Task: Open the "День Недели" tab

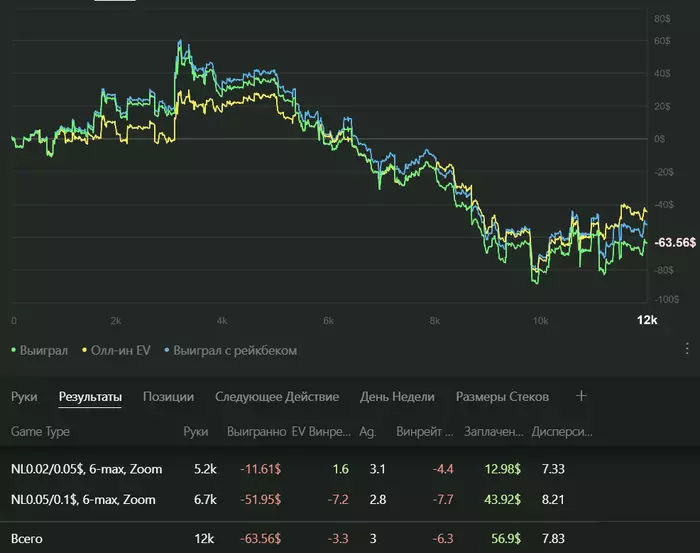Action: pyautogui.click(x=397, y=397)
